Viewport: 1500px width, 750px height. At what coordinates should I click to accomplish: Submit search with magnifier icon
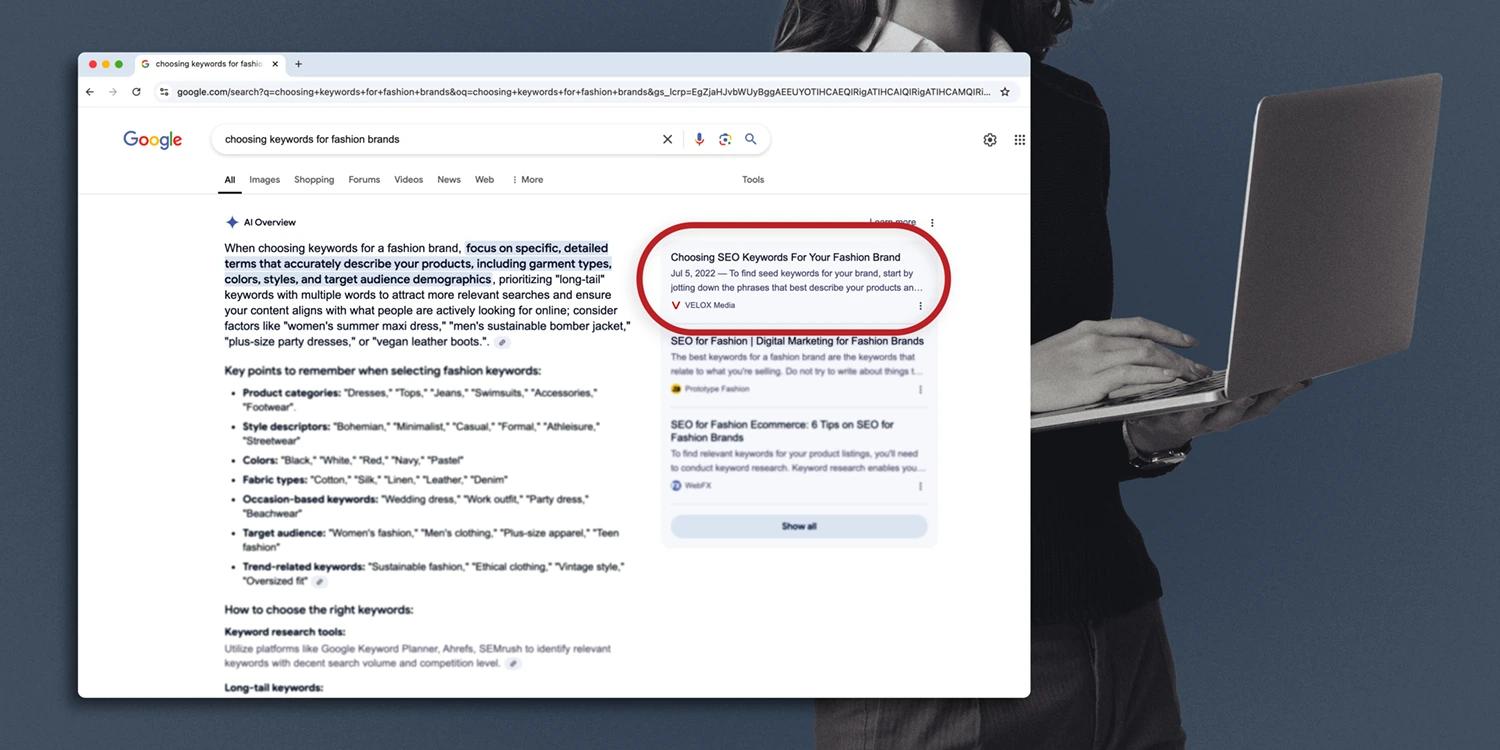pyautogui.click(x=751, y=140)
